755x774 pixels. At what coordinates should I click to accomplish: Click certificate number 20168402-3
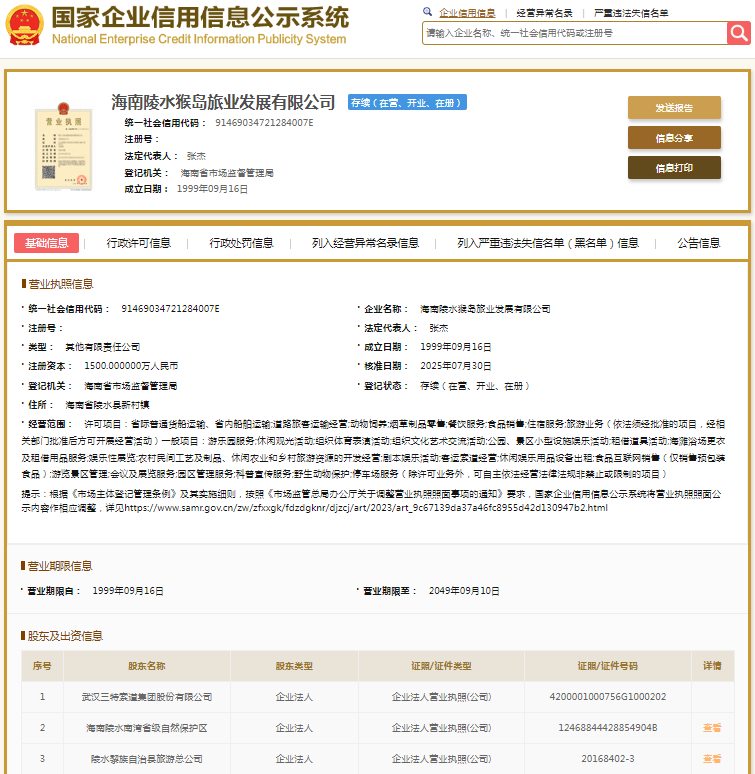point(607,759)
